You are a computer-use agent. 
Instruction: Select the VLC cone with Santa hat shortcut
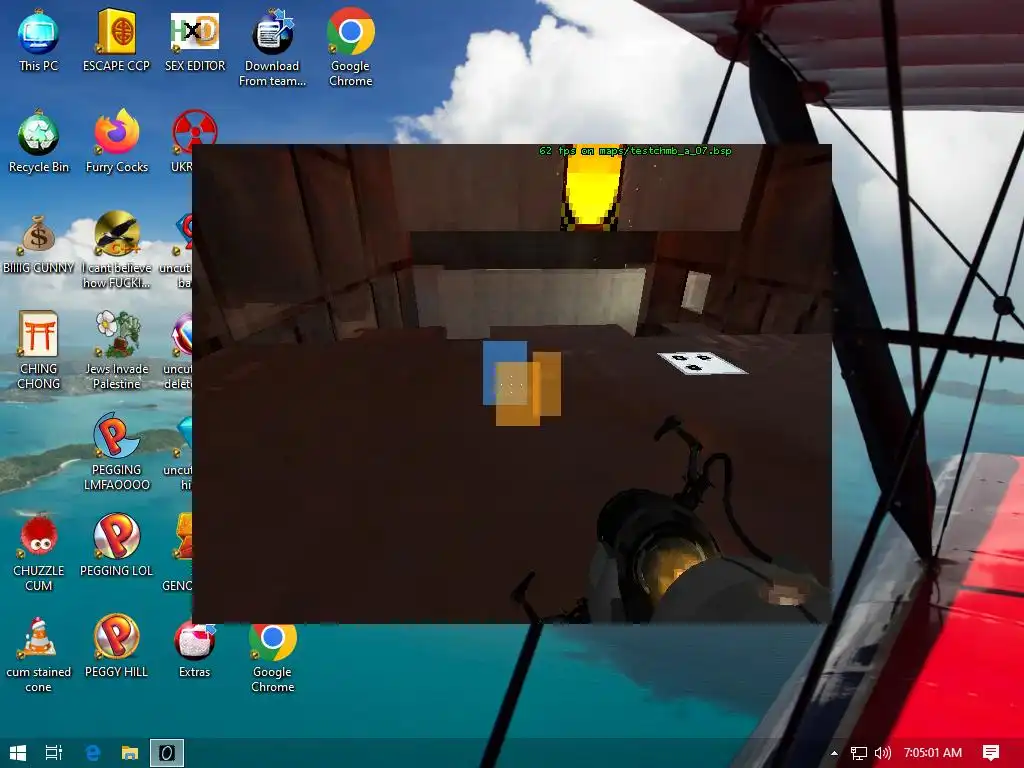click(38, 655)
